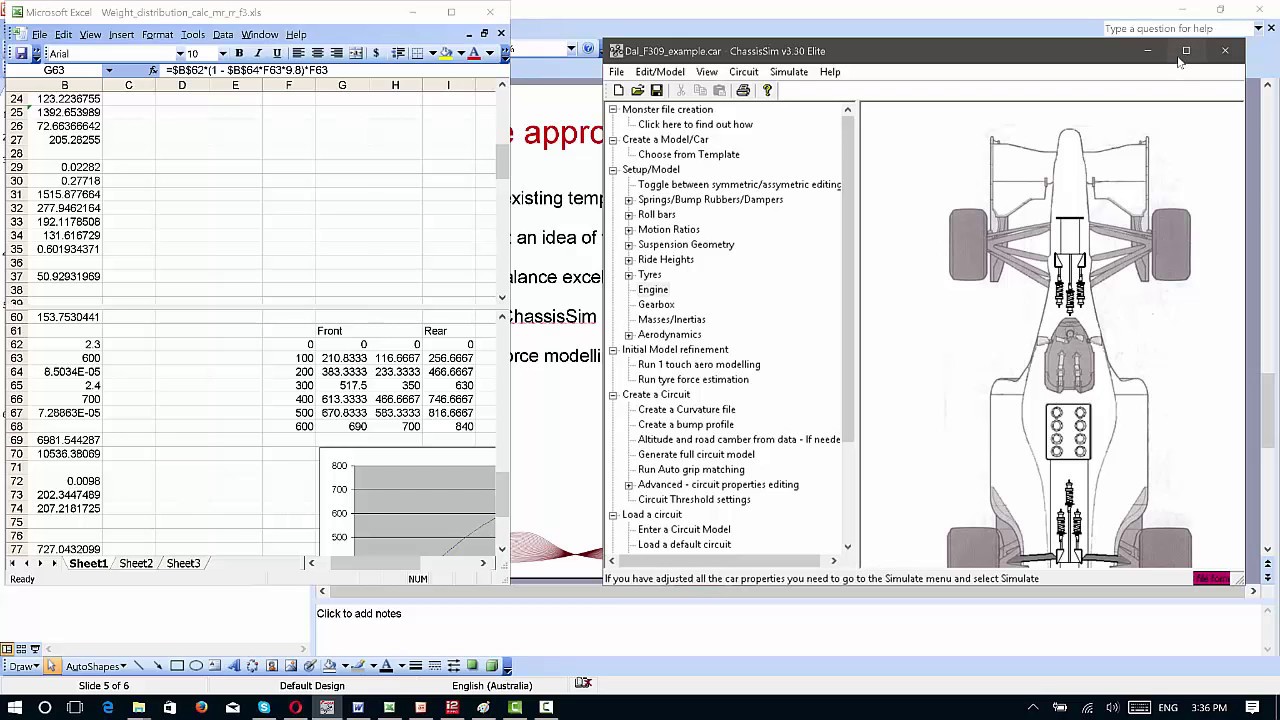Select the Oval drawing tool
Image resolution: width=1280 pixels, height=720 pixels.
tap(196, 666)
